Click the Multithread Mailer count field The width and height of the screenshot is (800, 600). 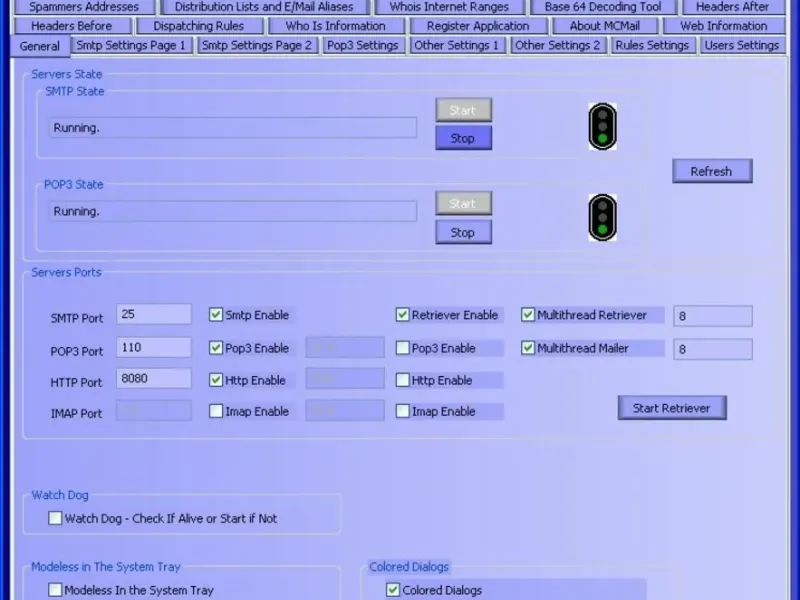click(713, 349)
